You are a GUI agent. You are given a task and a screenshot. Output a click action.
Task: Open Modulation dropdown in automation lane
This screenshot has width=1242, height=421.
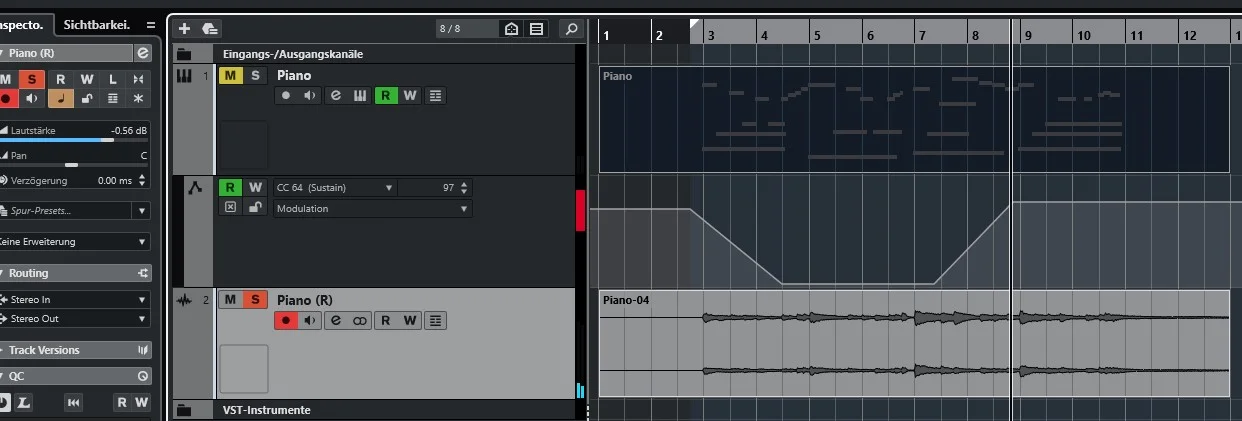click(372, 208)
